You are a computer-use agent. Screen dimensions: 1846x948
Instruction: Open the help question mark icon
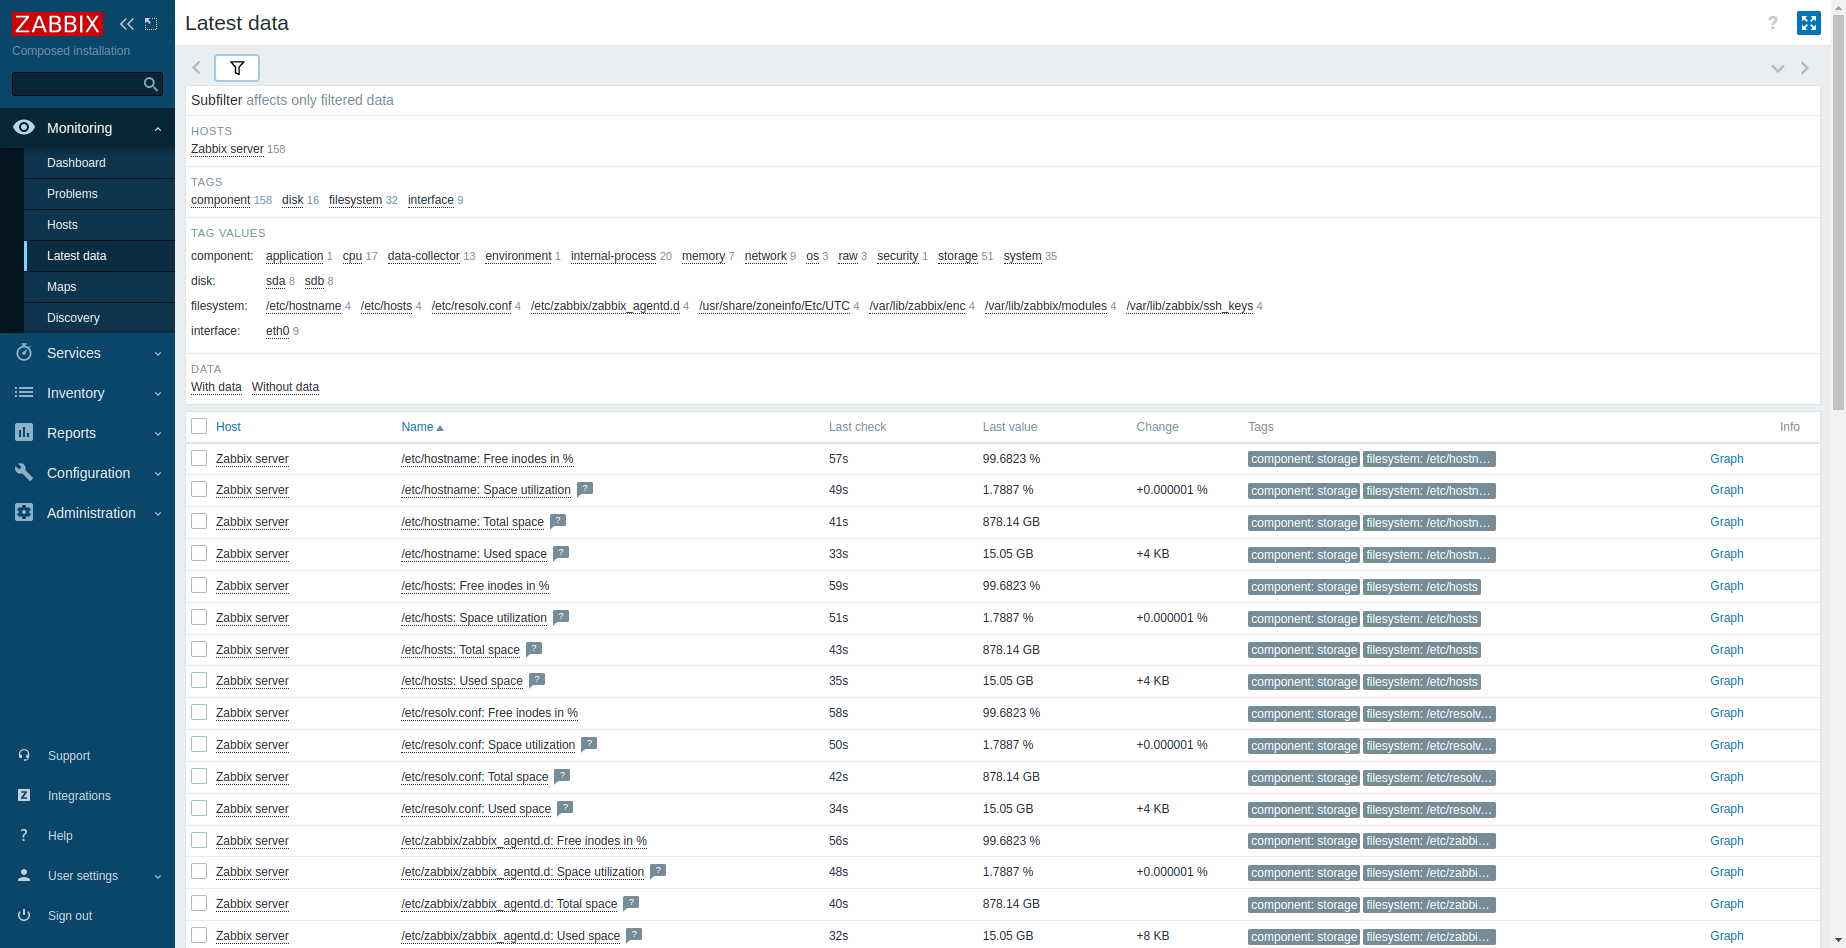point(1773,23)
